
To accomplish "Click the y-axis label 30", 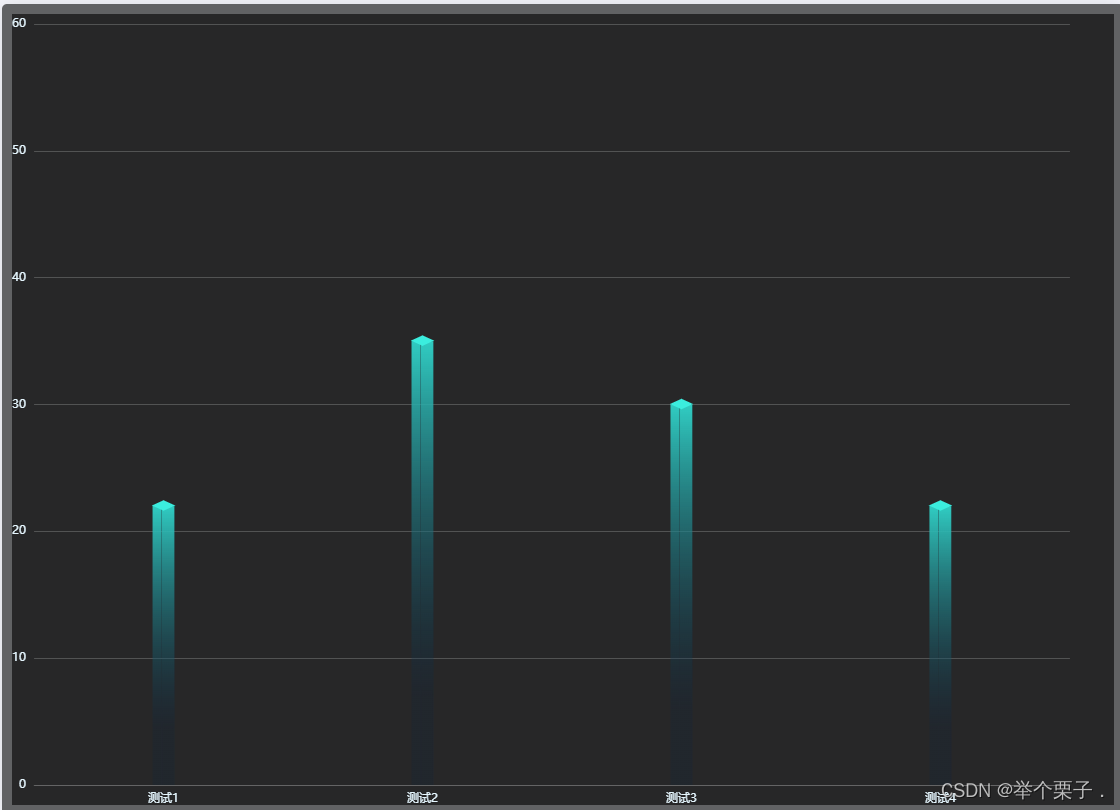I will pos(19,404).
